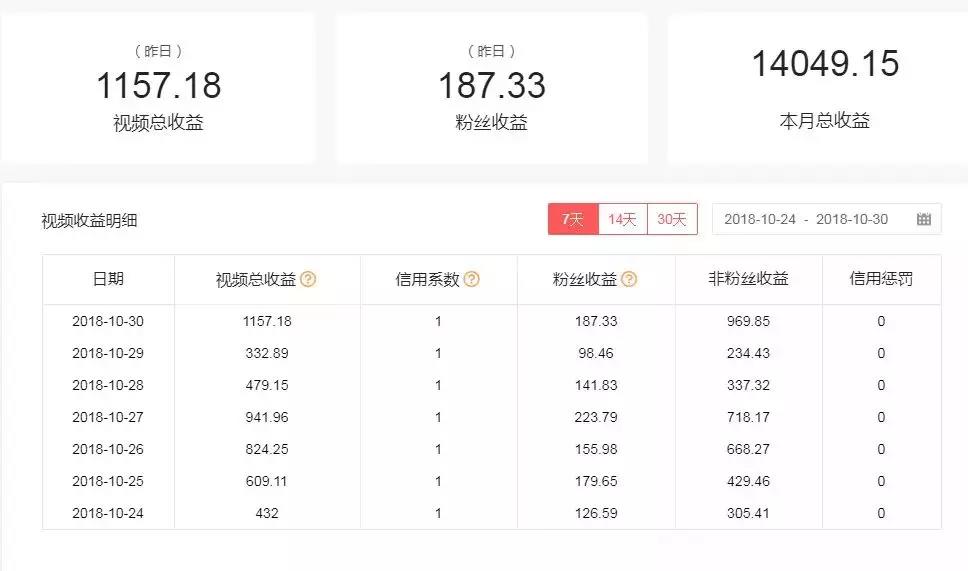Click the help icon beside 信用系数 header
Image resolution: width=968 pixels, height=571 pixels.
coord(471,280)
